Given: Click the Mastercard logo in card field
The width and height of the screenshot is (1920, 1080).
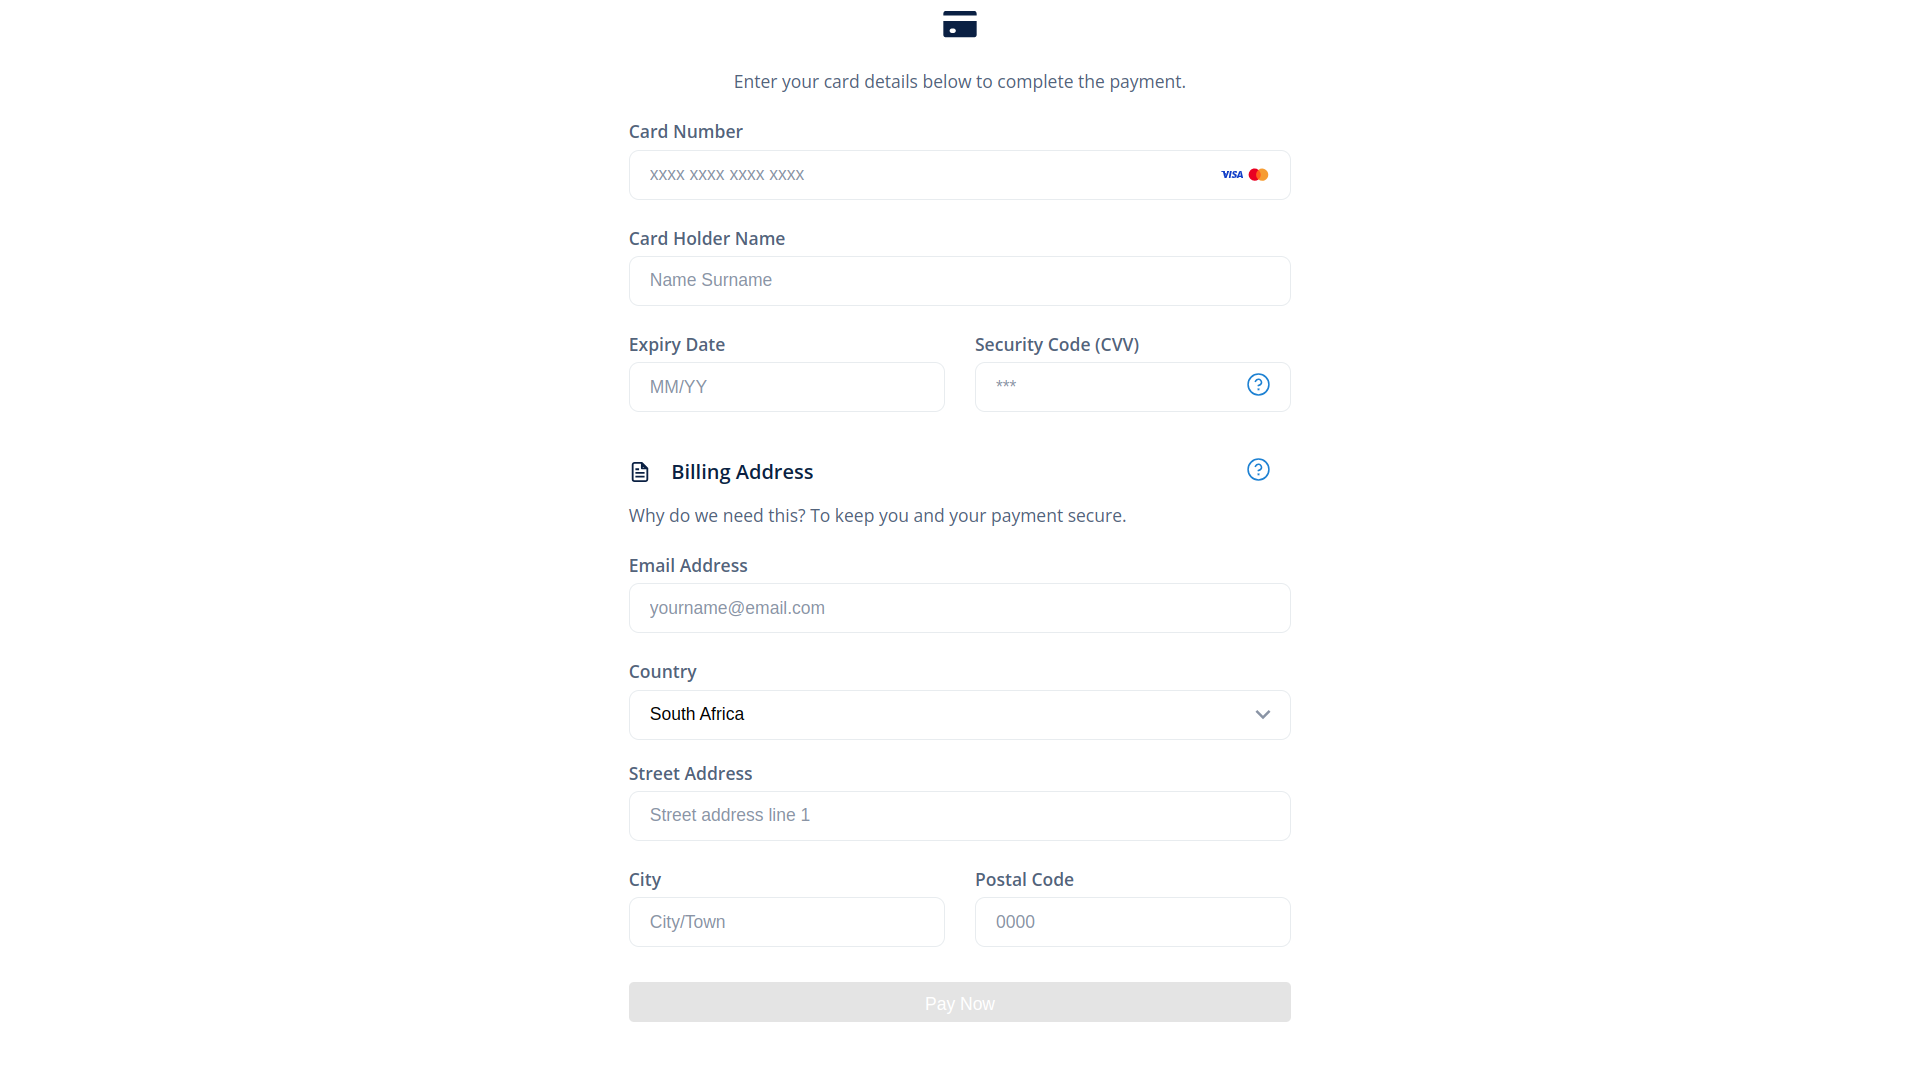Looking at the screenshot, I should click(1258, 175).
